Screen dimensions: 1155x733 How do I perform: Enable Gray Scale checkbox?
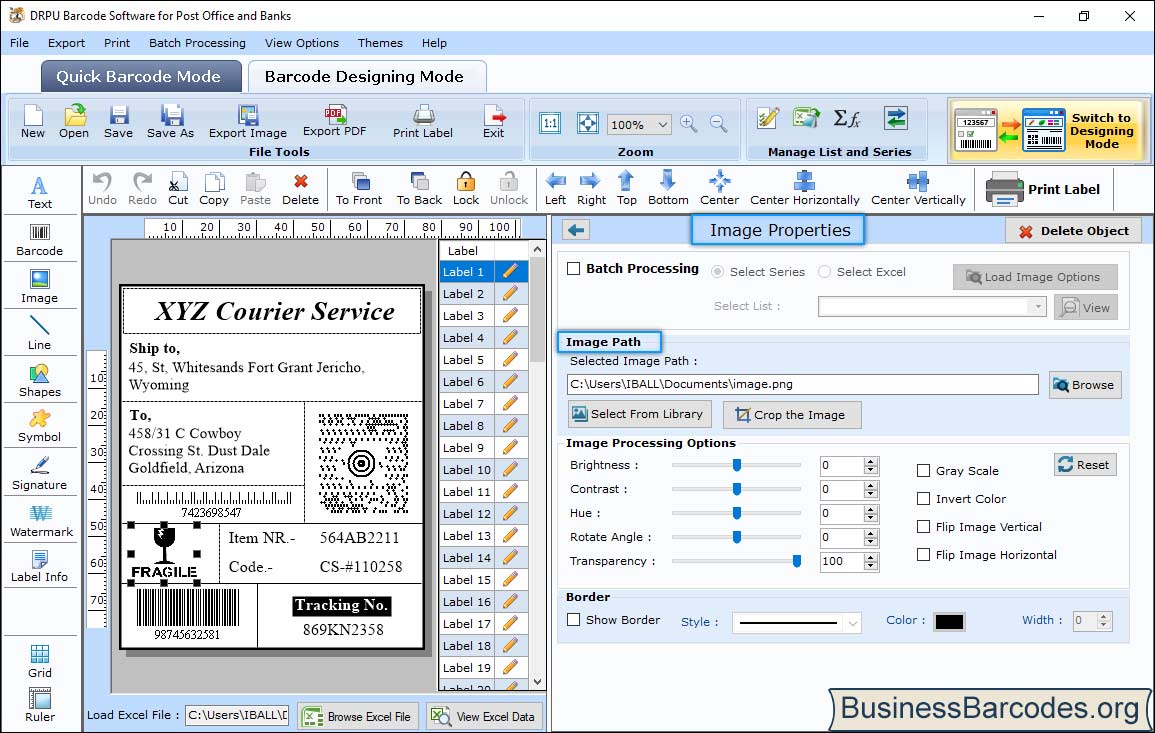click(923, 471)
